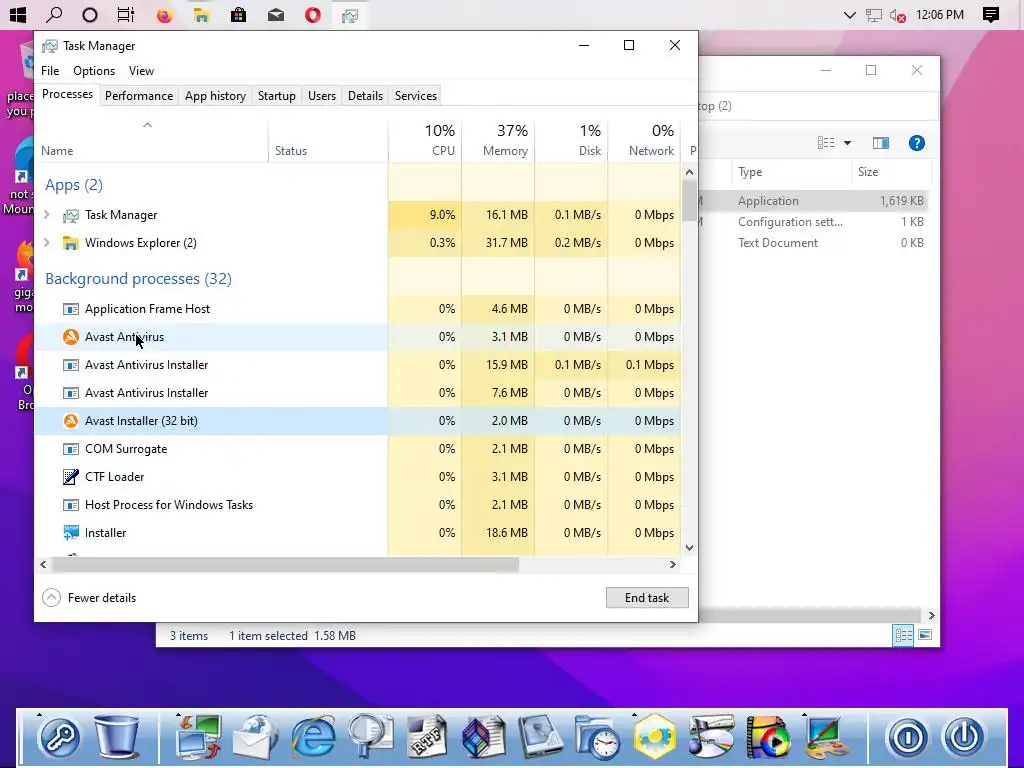Sort processes by Name column
The image size is (1024, 768).
pos(152,140)
